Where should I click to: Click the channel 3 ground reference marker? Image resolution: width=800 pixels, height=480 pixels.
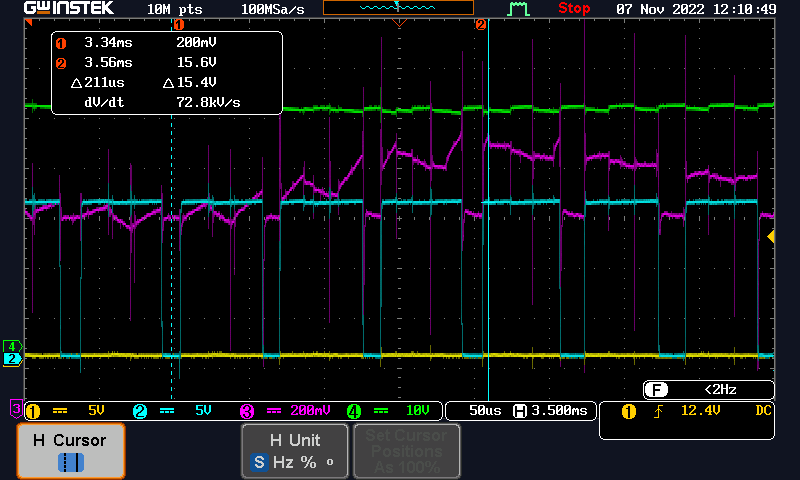(x=16, y=408)
